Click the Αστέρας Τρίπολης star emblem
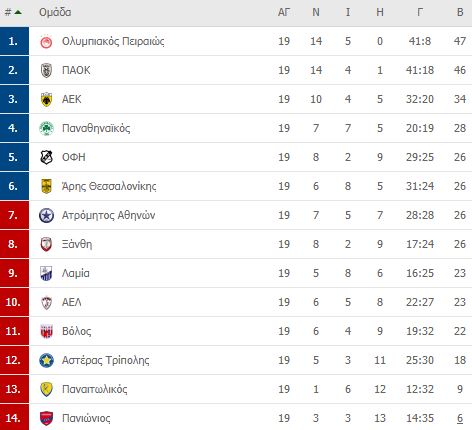This screenshot has height=430, width=472. point(46,360)
